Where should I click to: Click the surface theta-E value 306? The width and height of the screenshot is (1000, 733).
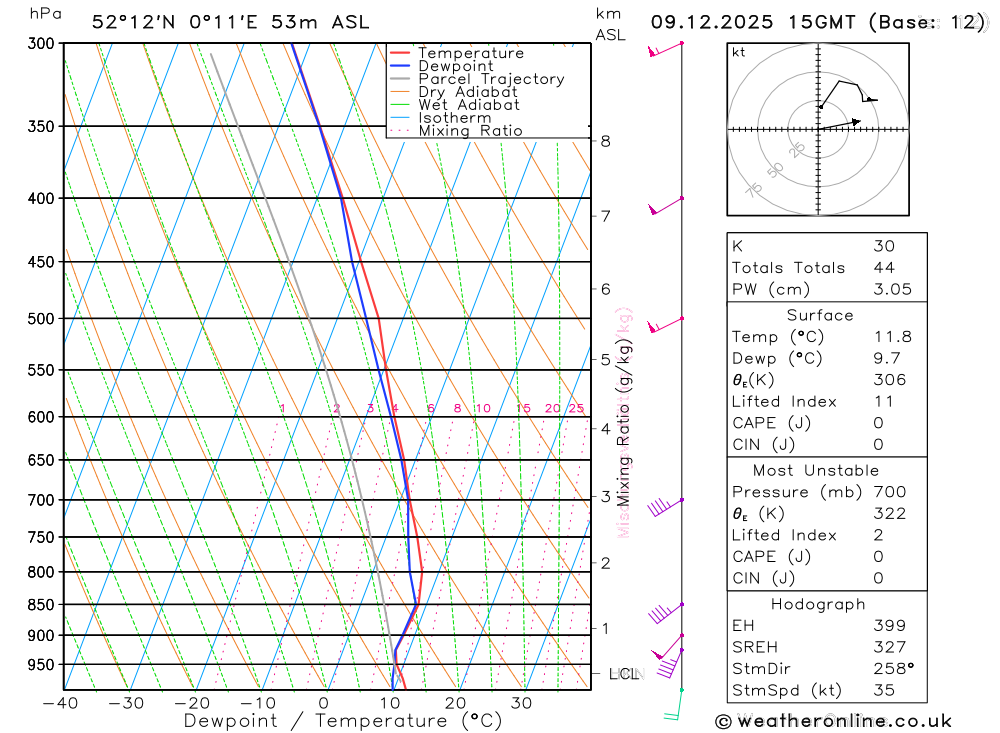(890, 380)
